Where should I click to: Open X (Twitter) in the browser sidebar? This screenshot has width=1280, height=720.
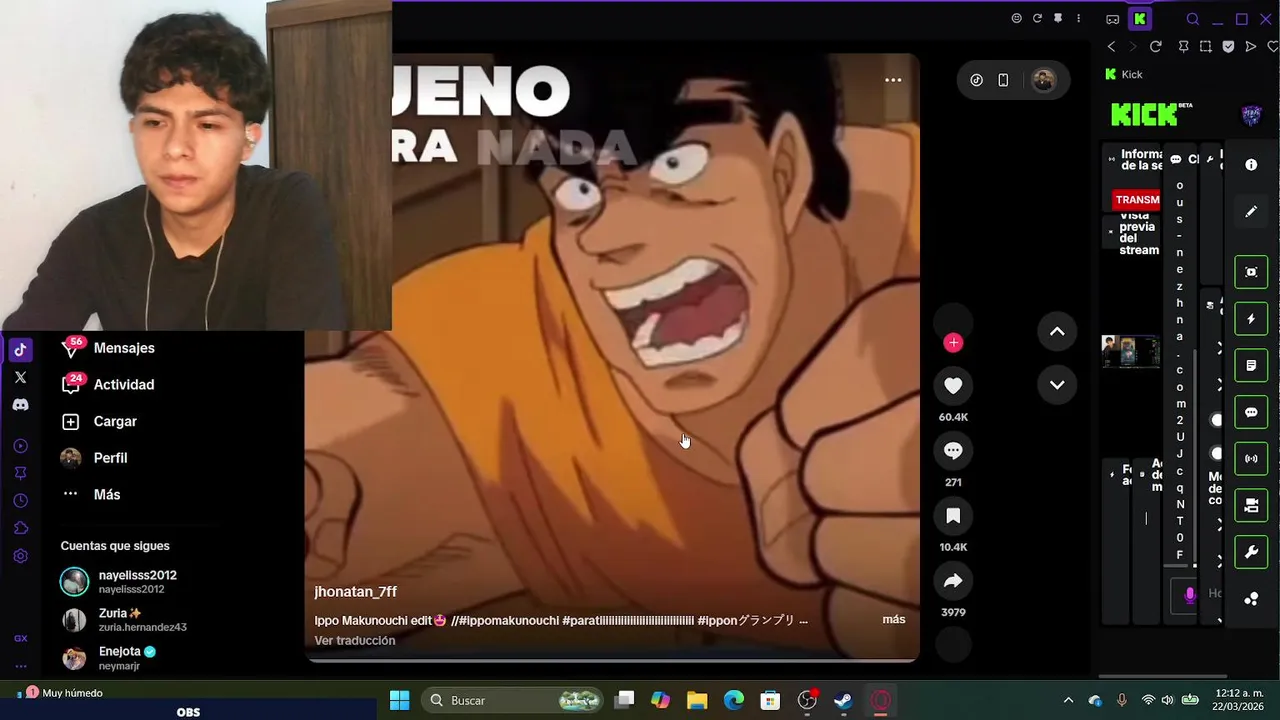[20, 377]
